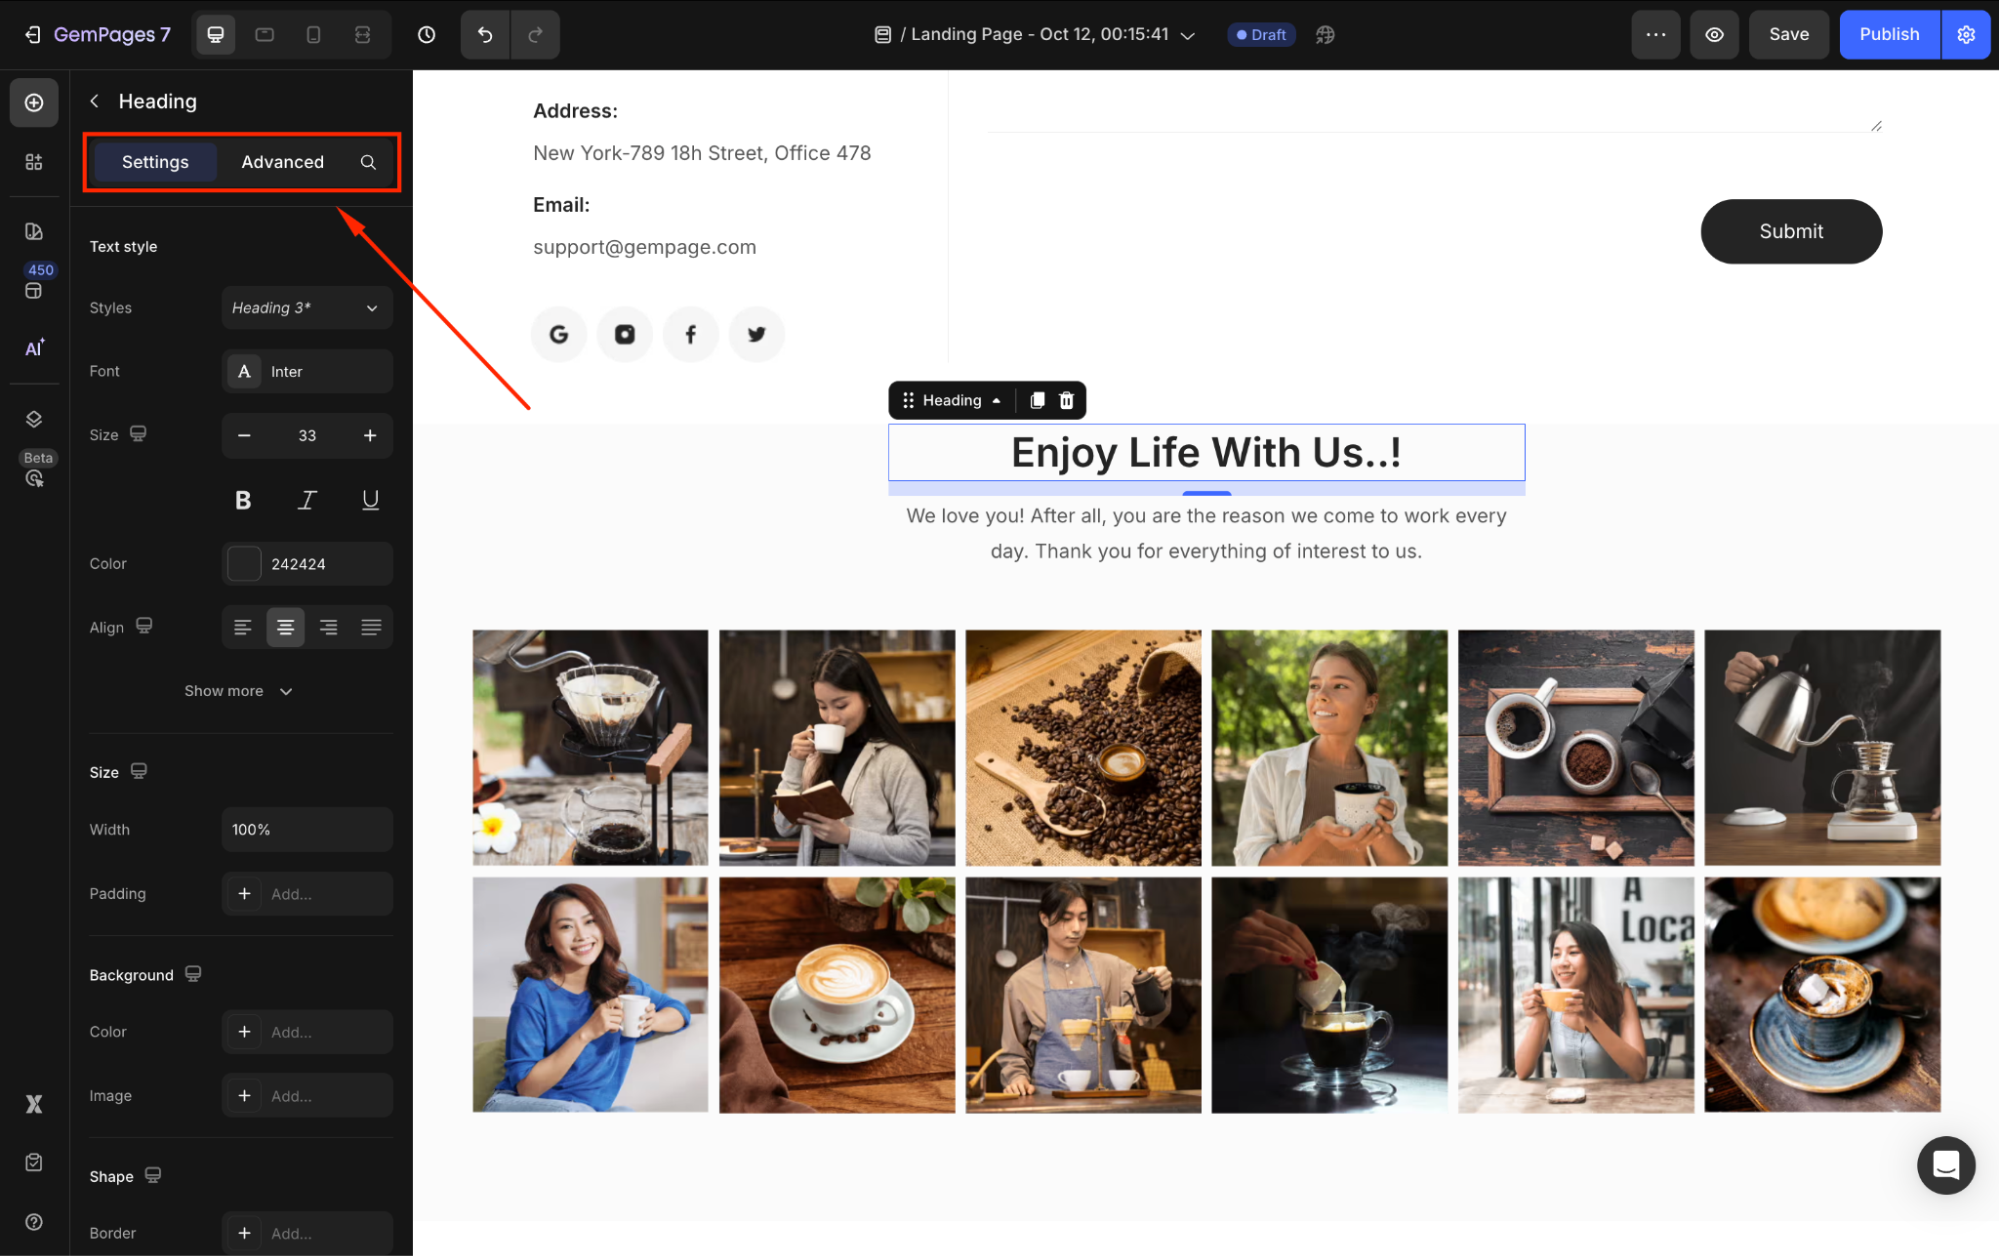Open version history clock icon
The width and height of the screenshot is (1999, 1257).
coord(426,35)
